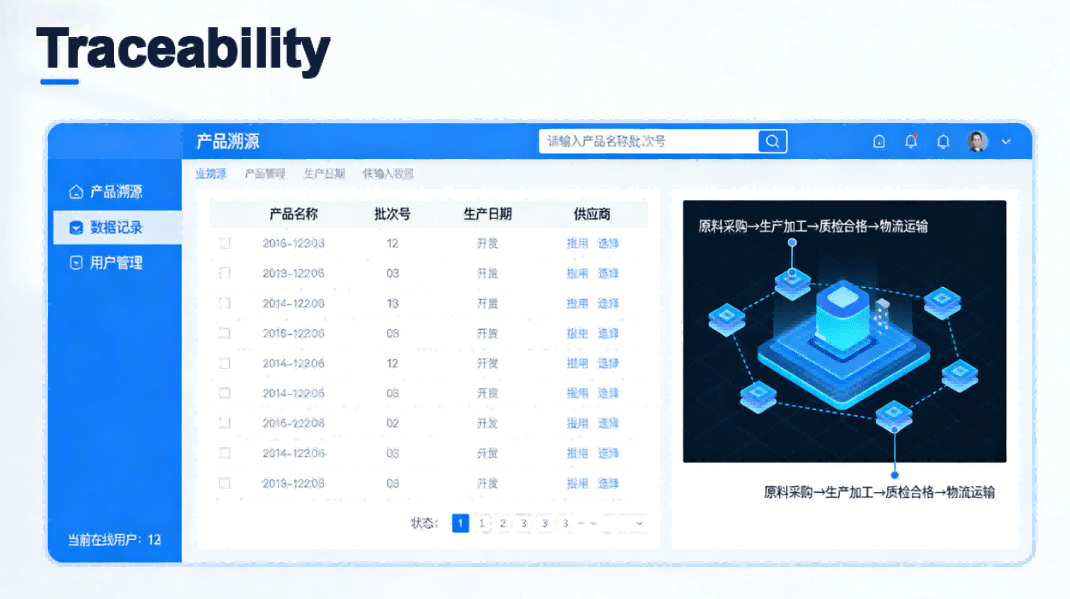Open 用户管理 from the sidebar
The width and height of the screenshot is (1070, 599).
click(x=113, y=262)
